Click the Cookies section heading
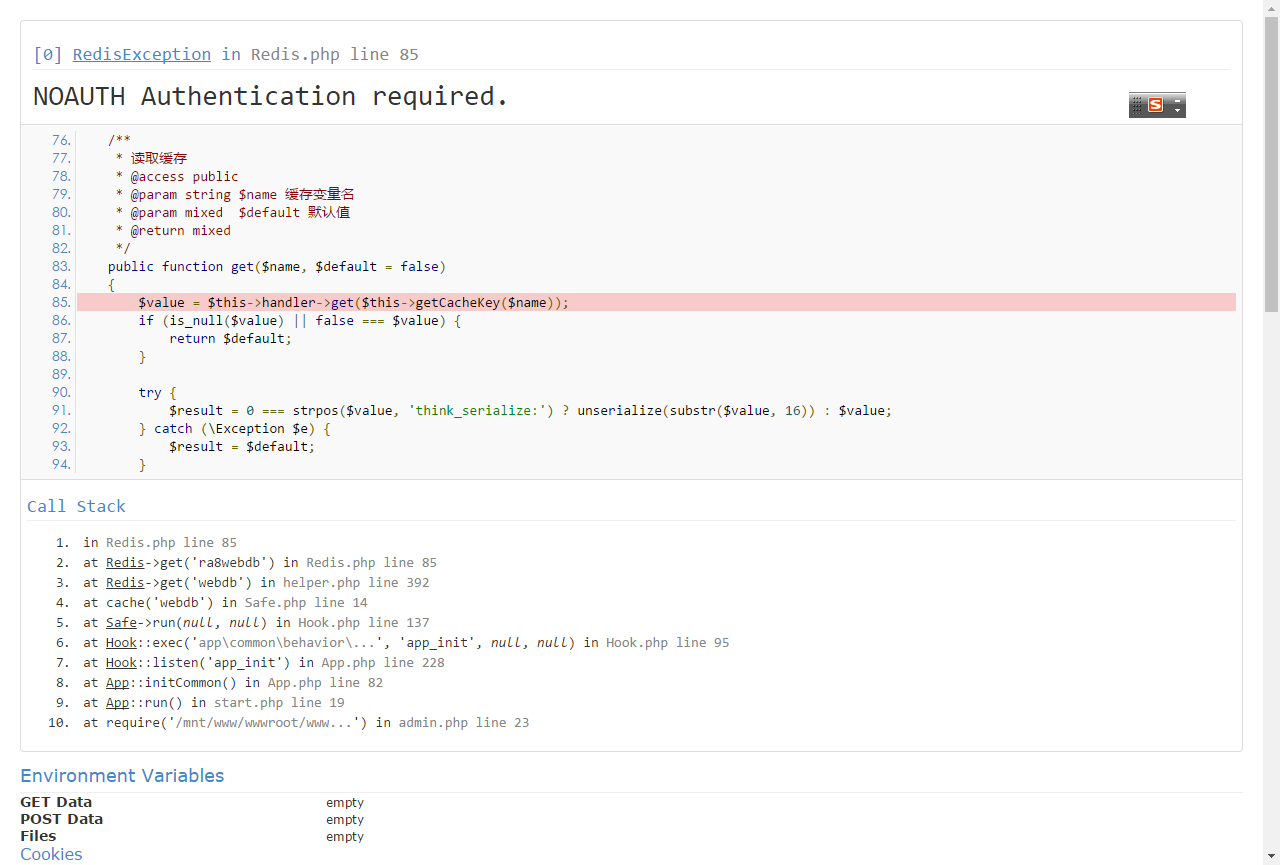The height and width of the screenshot is (865, 1280). [x=51, y=854]
